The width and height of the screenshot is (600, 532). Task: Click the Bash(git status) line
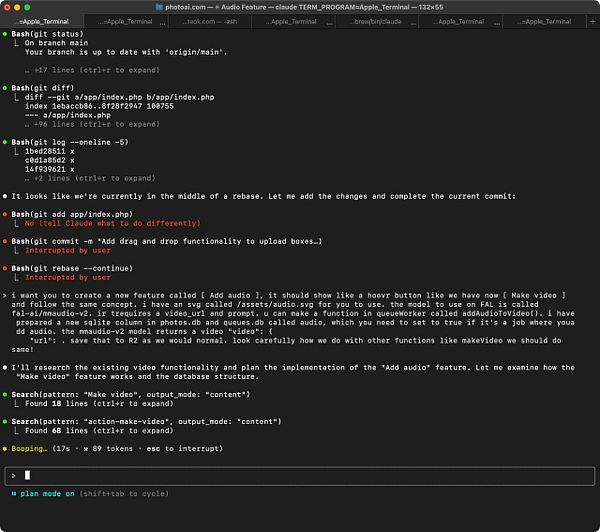pyautogui.click(x=47, y=34)
